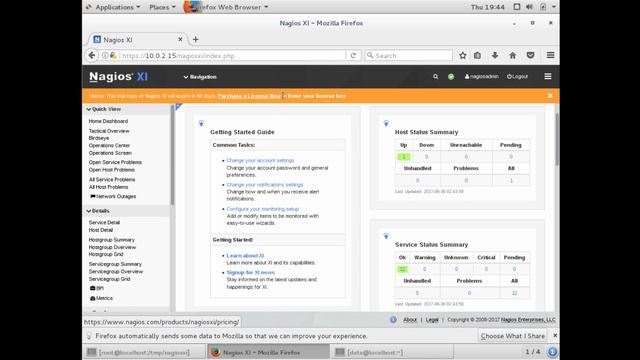Click the Nagios XI logo
Viewport: 640px width, 360px height.
[118, 76]
